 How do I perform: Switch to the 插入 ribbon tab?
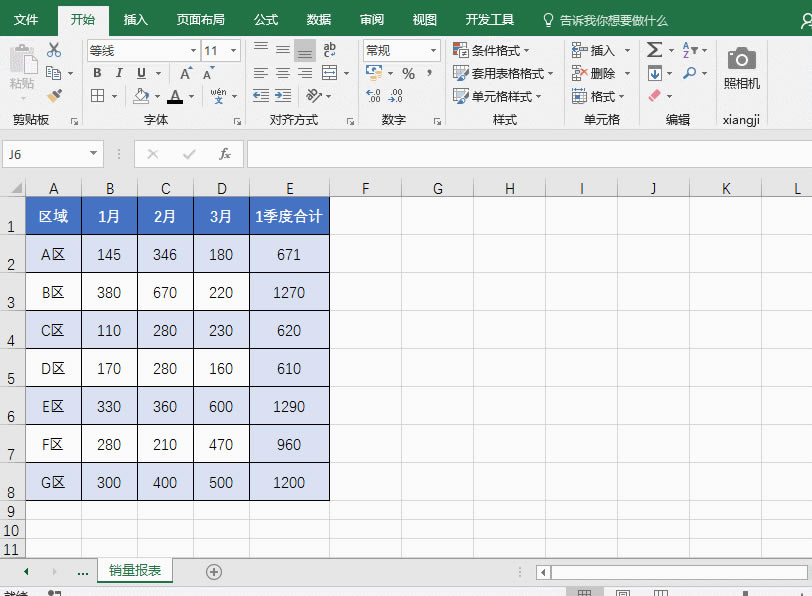[x=135, y=19]
